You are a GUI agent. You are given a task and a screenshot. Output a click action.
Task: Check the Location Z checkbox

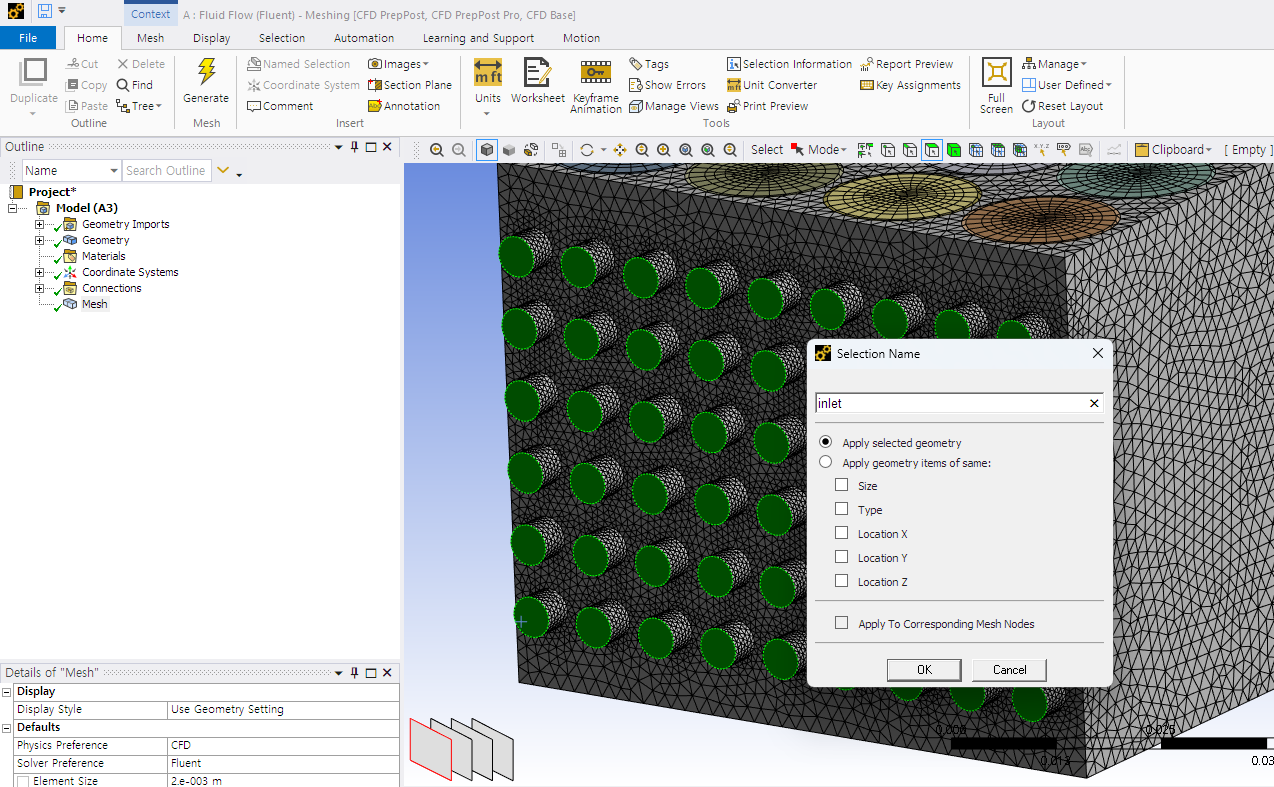[x=841, y=581]
